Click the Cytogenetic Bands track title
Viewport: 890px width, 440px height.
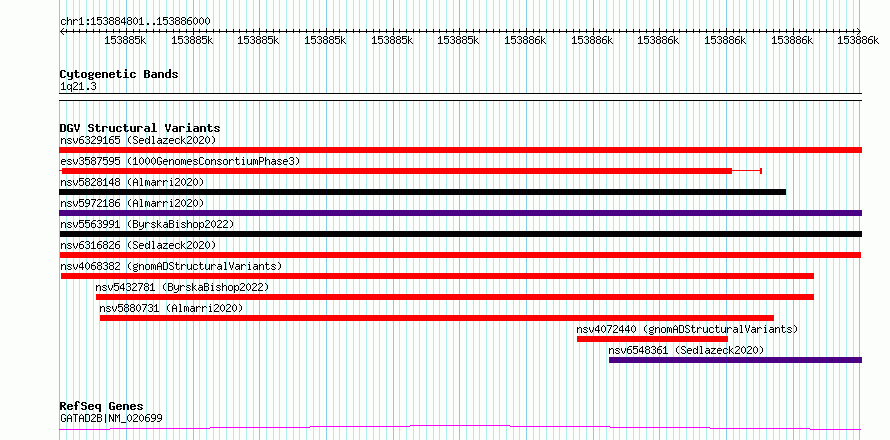[119, 74]
